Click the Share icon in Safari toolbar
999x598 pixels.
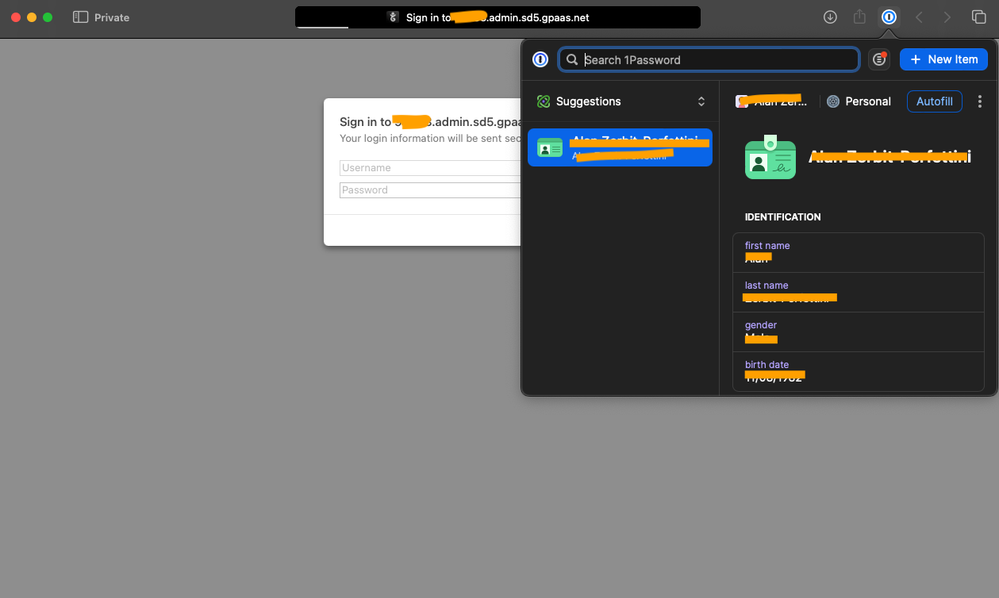coord(859,17)
